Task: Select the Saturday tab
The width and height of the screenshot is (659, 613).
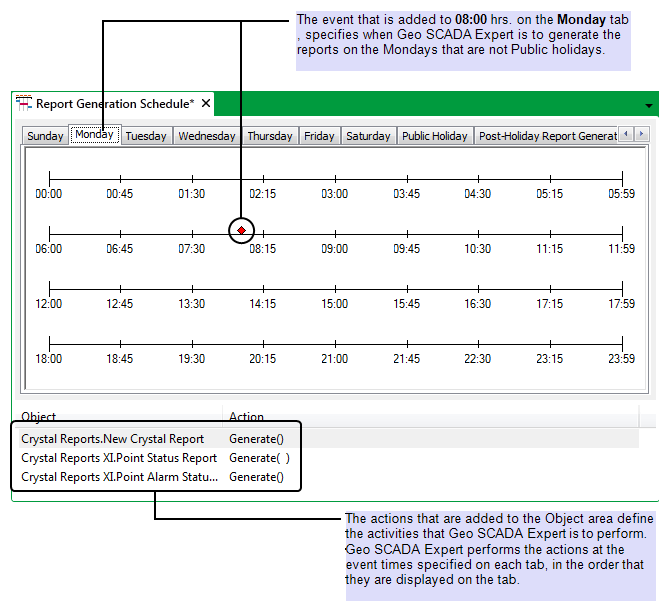Action: (x=368, y=136)
